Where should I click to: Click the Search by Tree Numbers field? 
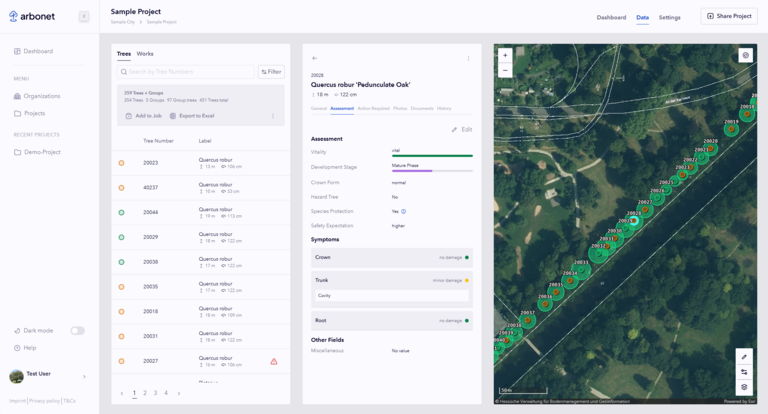click(x=185, y=72)
